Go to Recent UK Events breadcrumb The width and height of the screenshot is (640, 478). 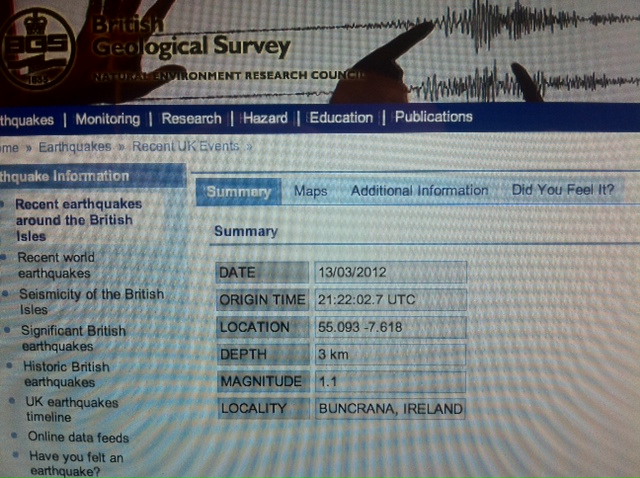[x=186, y=146]
